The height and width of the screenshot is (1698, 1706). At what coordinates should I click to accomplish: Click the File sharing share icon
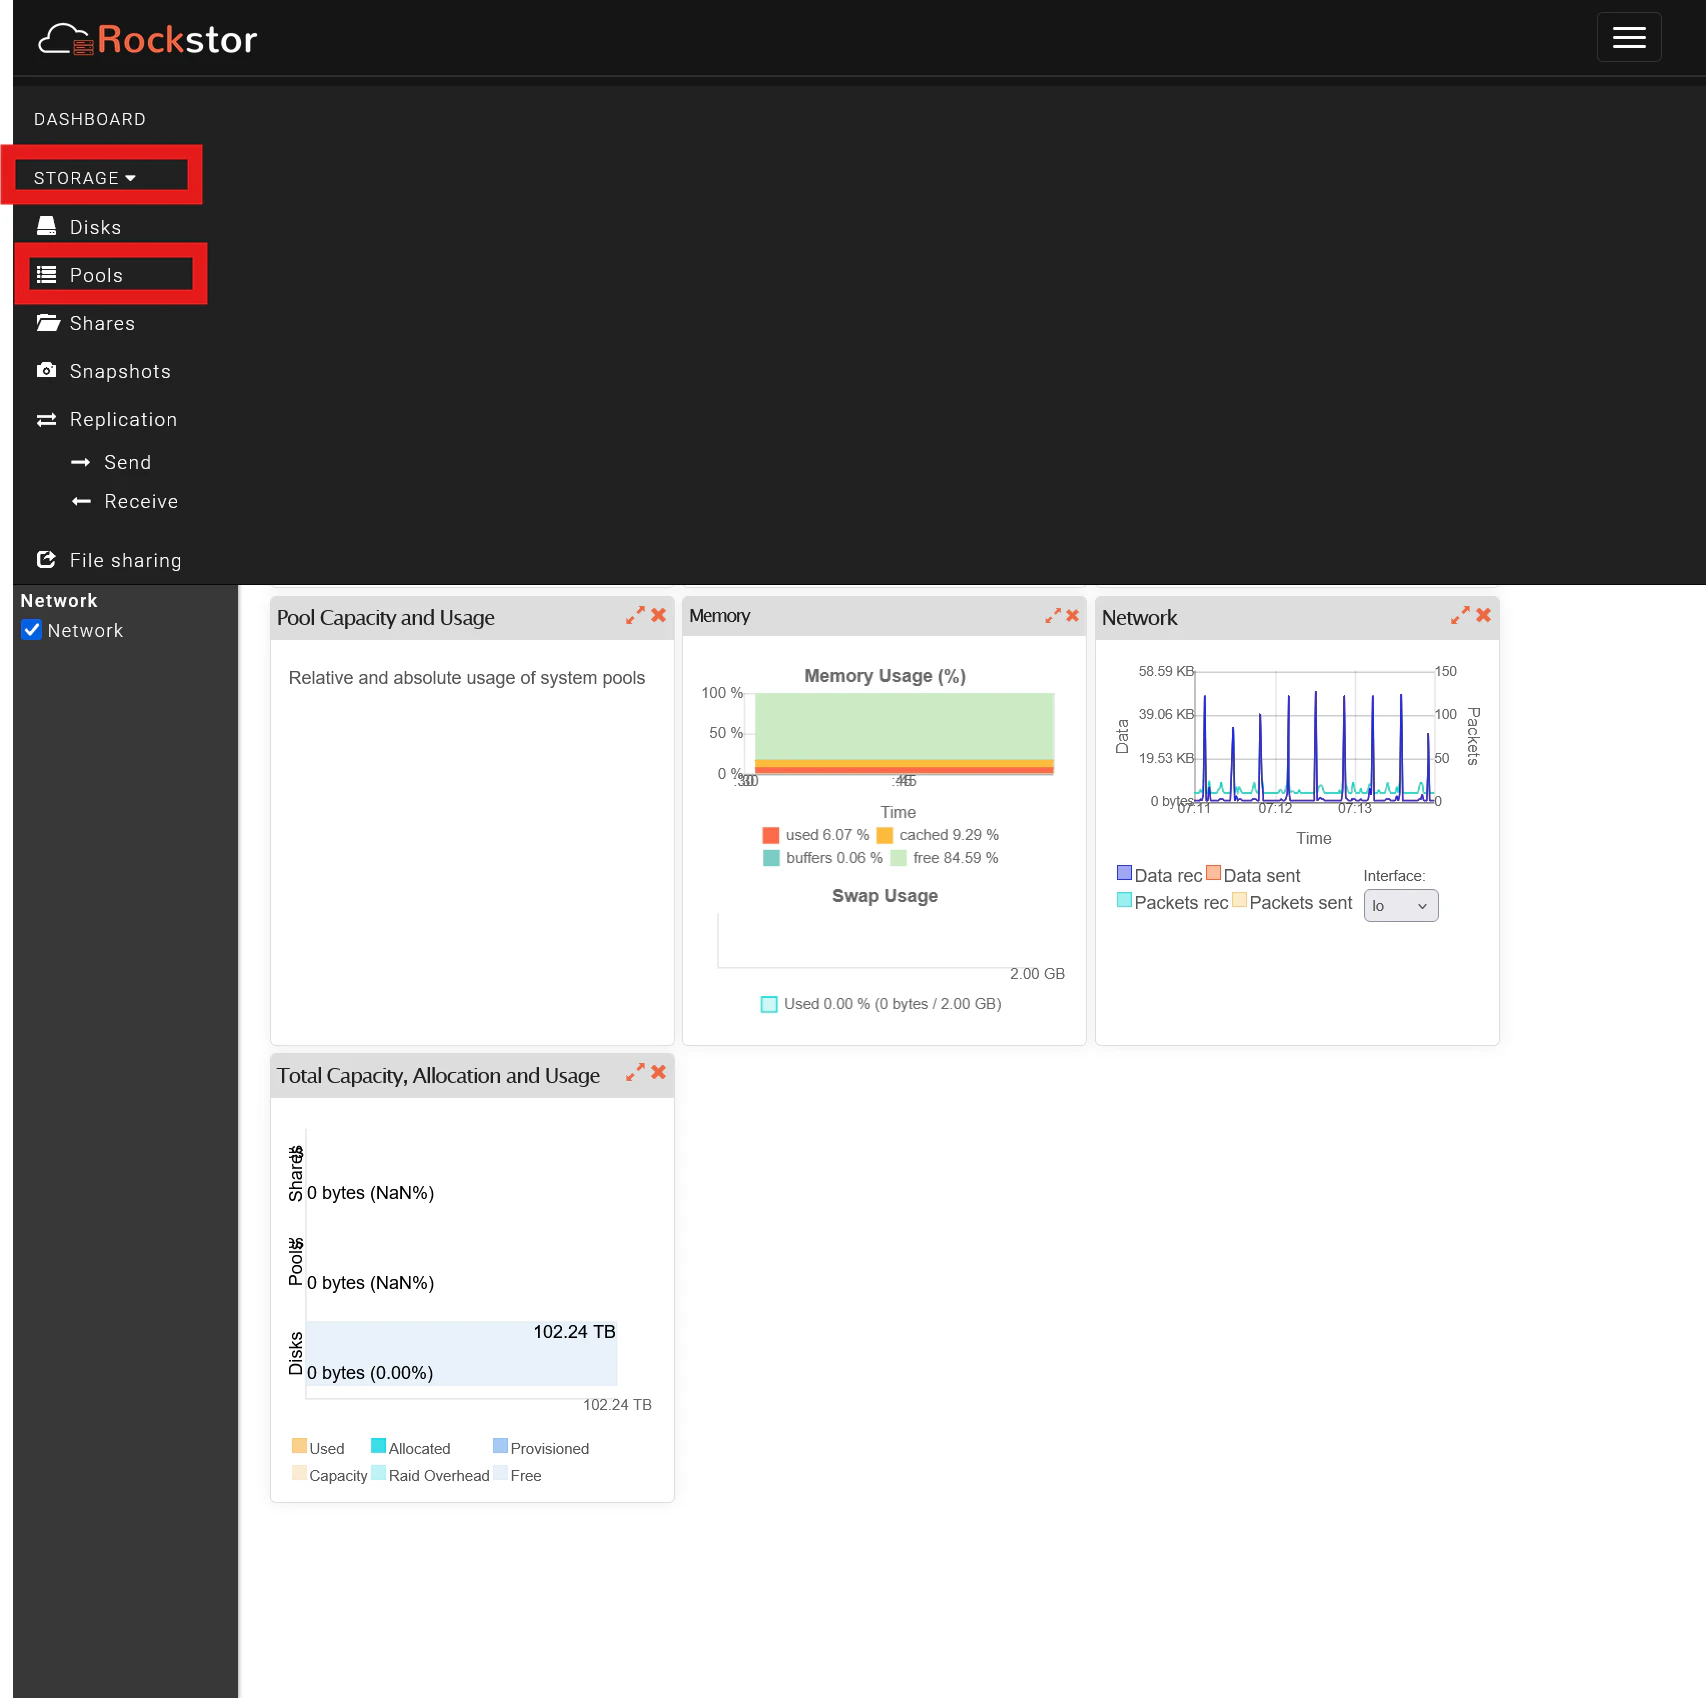(x=46, y=559)
